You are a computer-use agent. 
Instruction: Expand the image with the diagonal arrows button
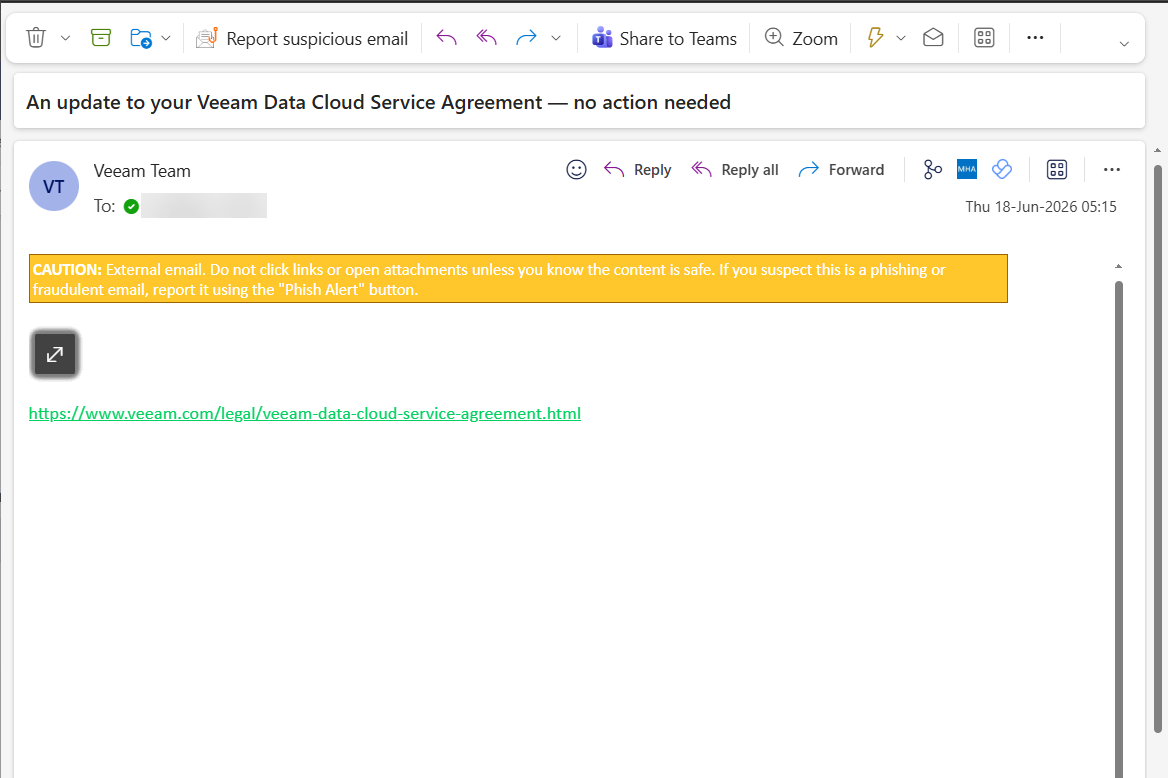click(x=54, y=354)
